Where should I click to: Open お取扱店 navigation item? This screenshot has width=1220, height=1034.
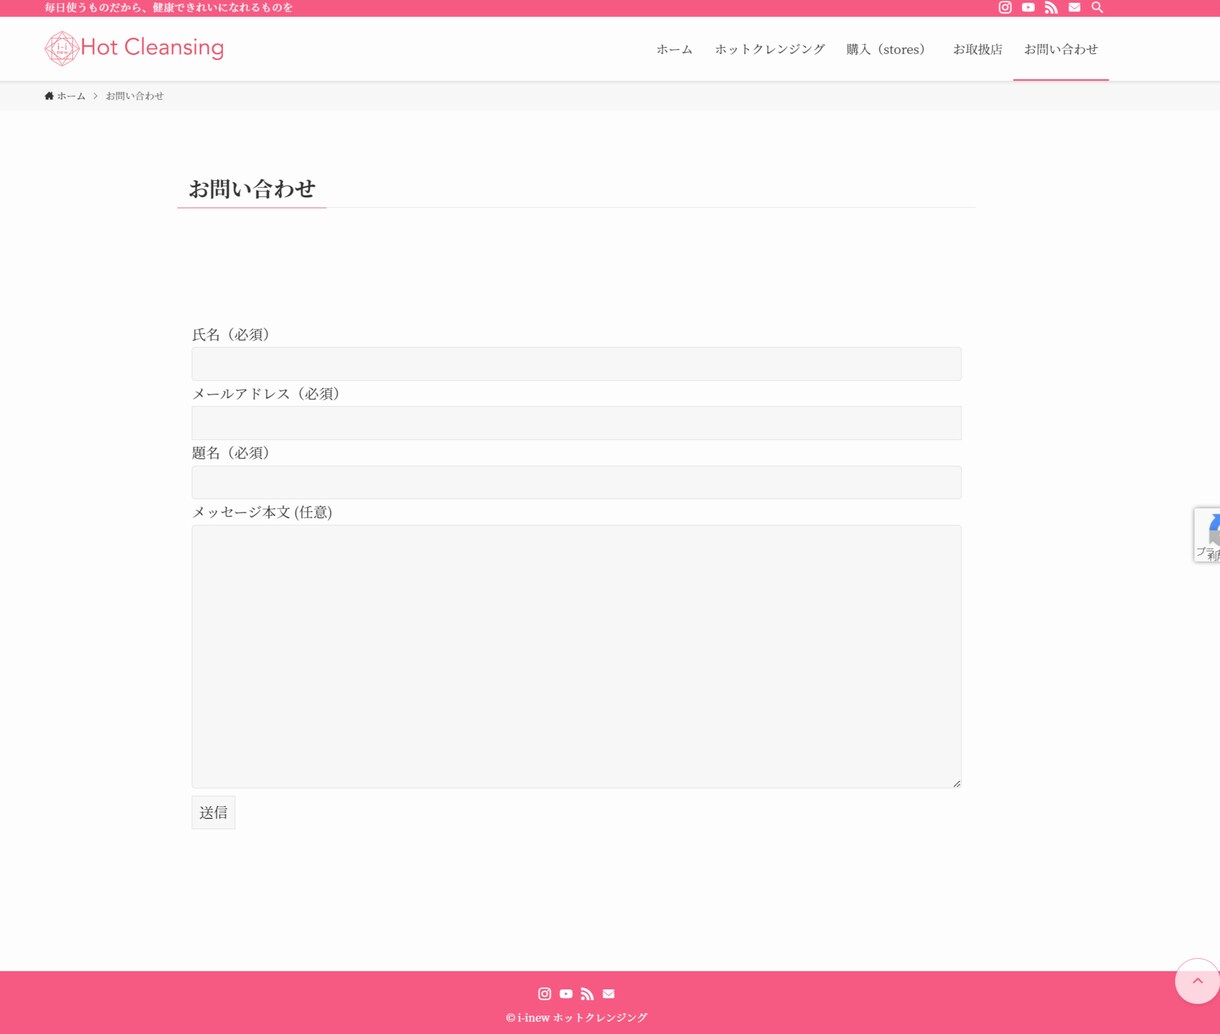[x=977, y=49]
